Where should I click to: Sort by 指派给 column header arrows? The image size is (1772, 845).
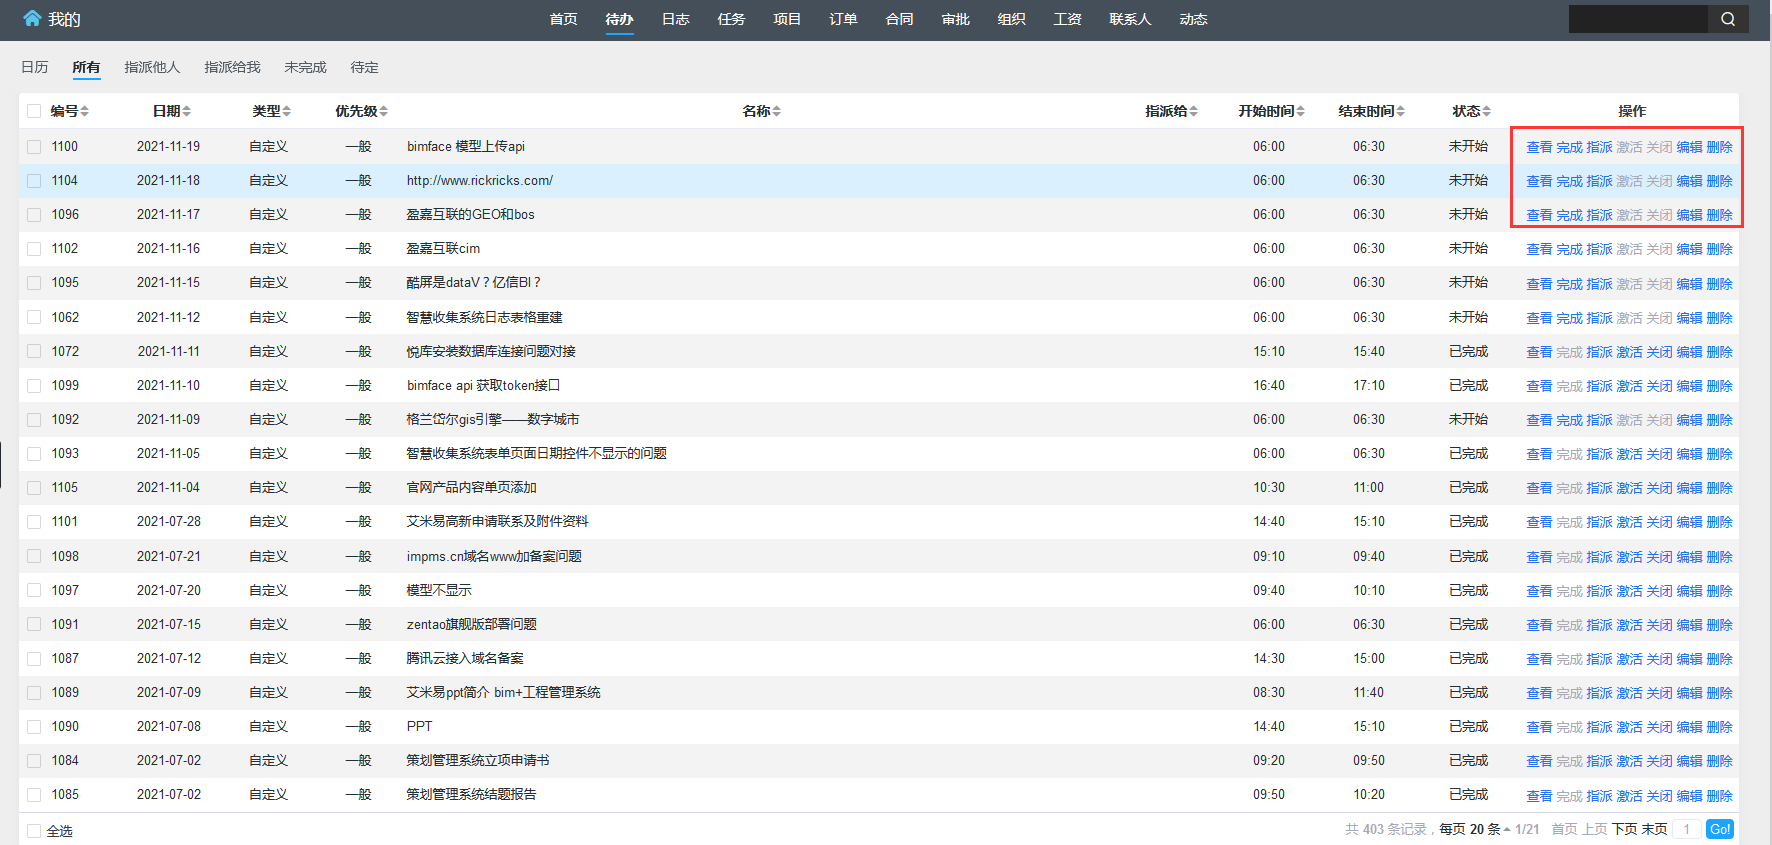point(1171,111)
